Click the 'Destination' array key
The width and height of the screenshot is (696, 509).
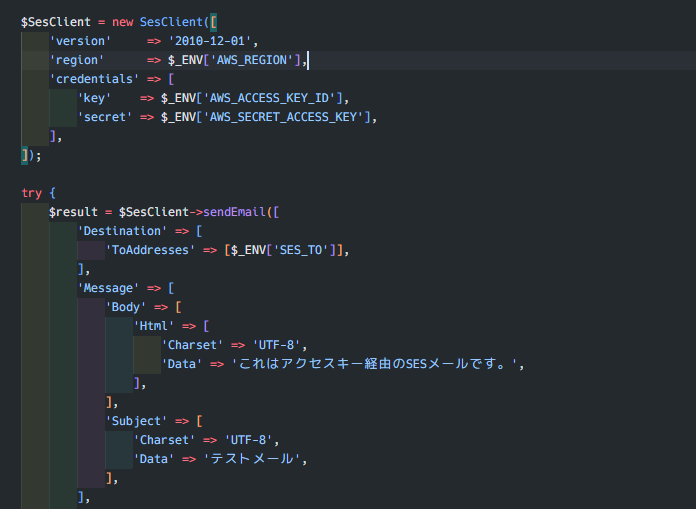pyautogui.click(x=122, y=231)
